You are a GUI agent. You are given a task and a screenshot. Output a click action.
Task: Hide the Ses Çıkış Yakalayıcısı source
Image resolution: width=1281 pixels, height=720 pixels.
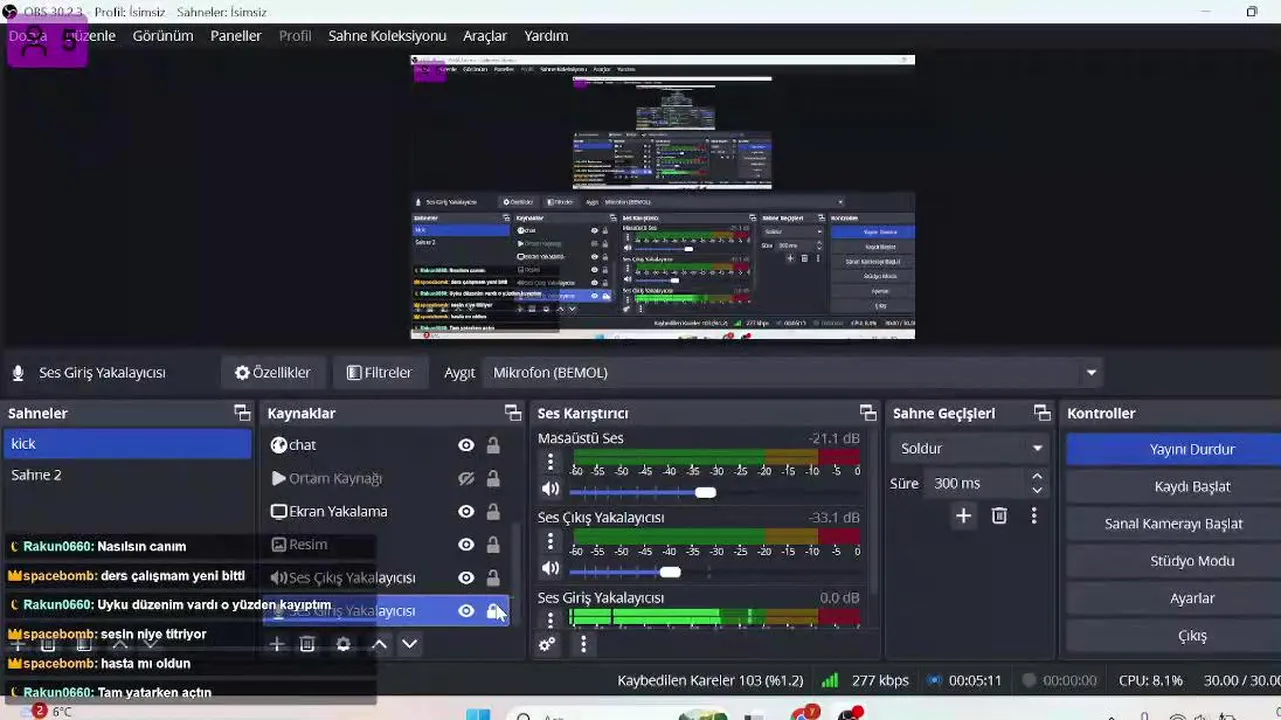(466, 578)
